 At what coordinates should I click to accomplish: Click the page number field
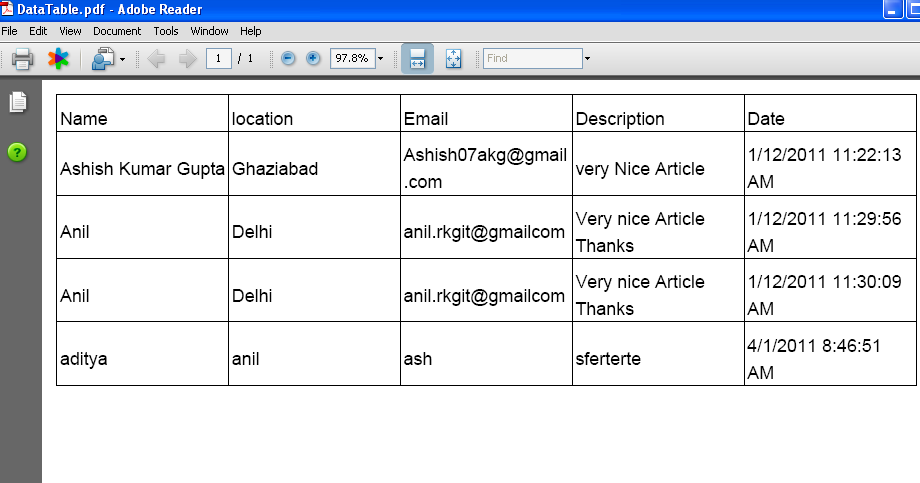pyautogui.click(x=218, y=58)
